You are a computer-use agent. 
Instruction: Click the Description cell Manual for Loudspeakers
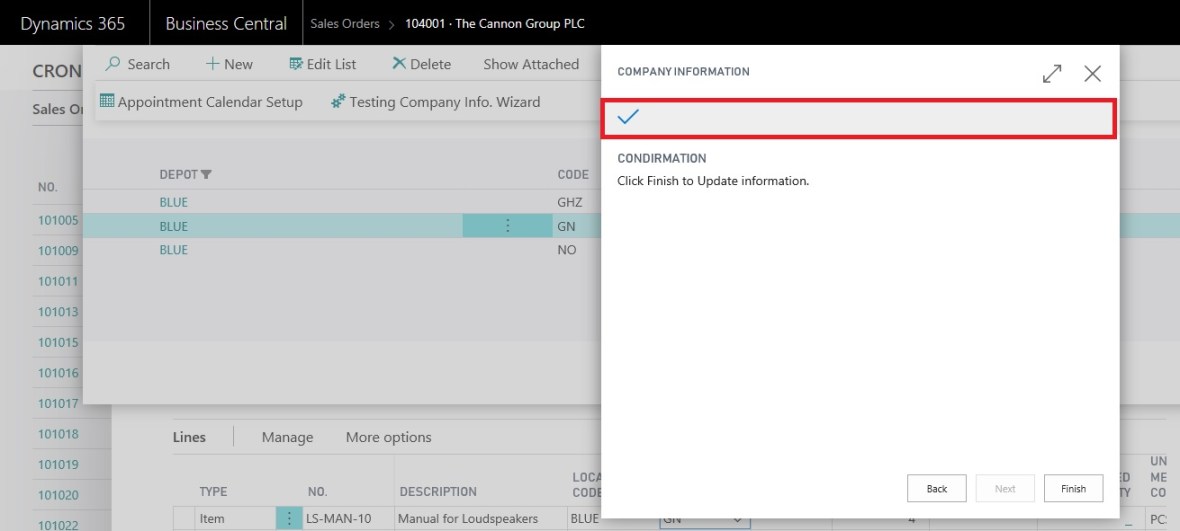467,519
